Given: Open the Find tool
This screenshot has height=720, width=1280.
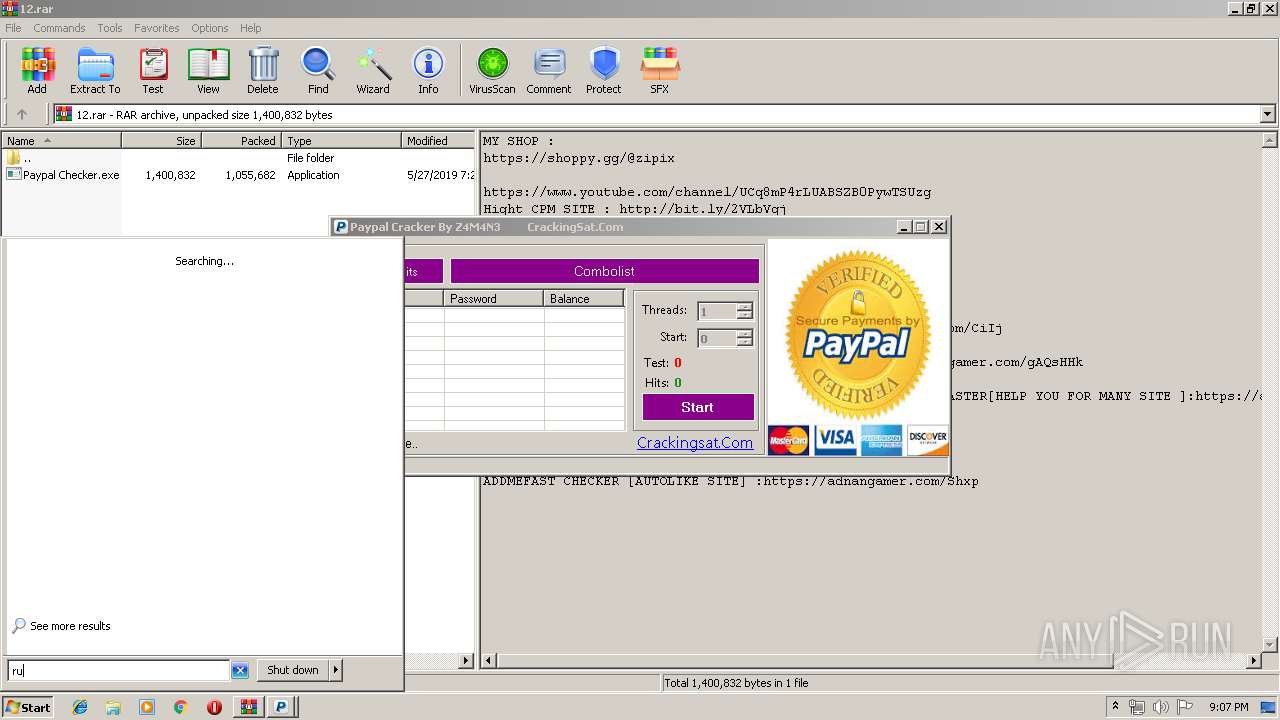Looking at the screenshot, I should click(318, 71).
